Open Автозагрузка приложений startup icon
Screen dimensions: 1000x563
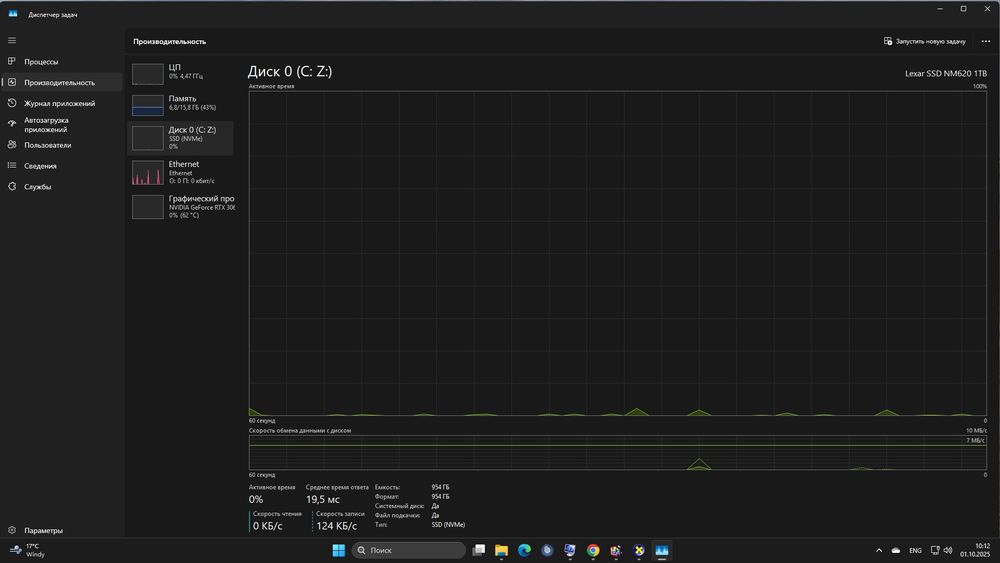point(11,124)
